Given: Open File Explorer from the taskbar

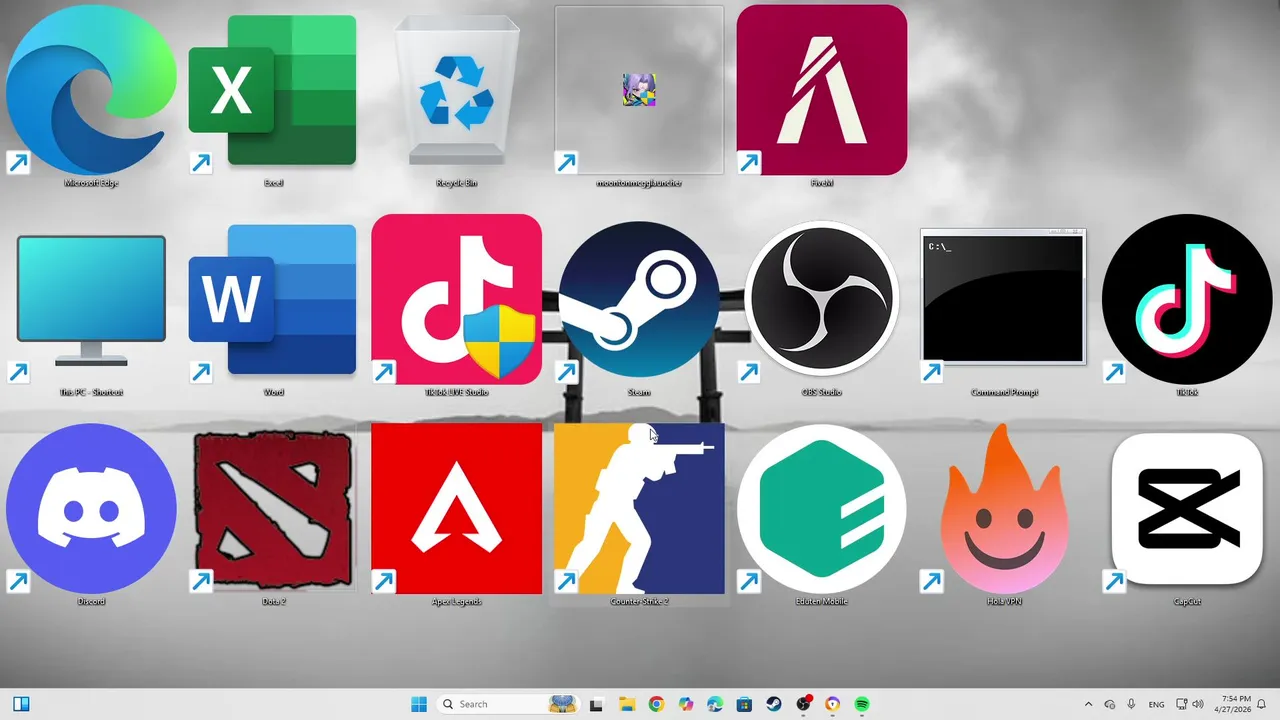Looking at the screenshot, I should [x=626, y=704].
